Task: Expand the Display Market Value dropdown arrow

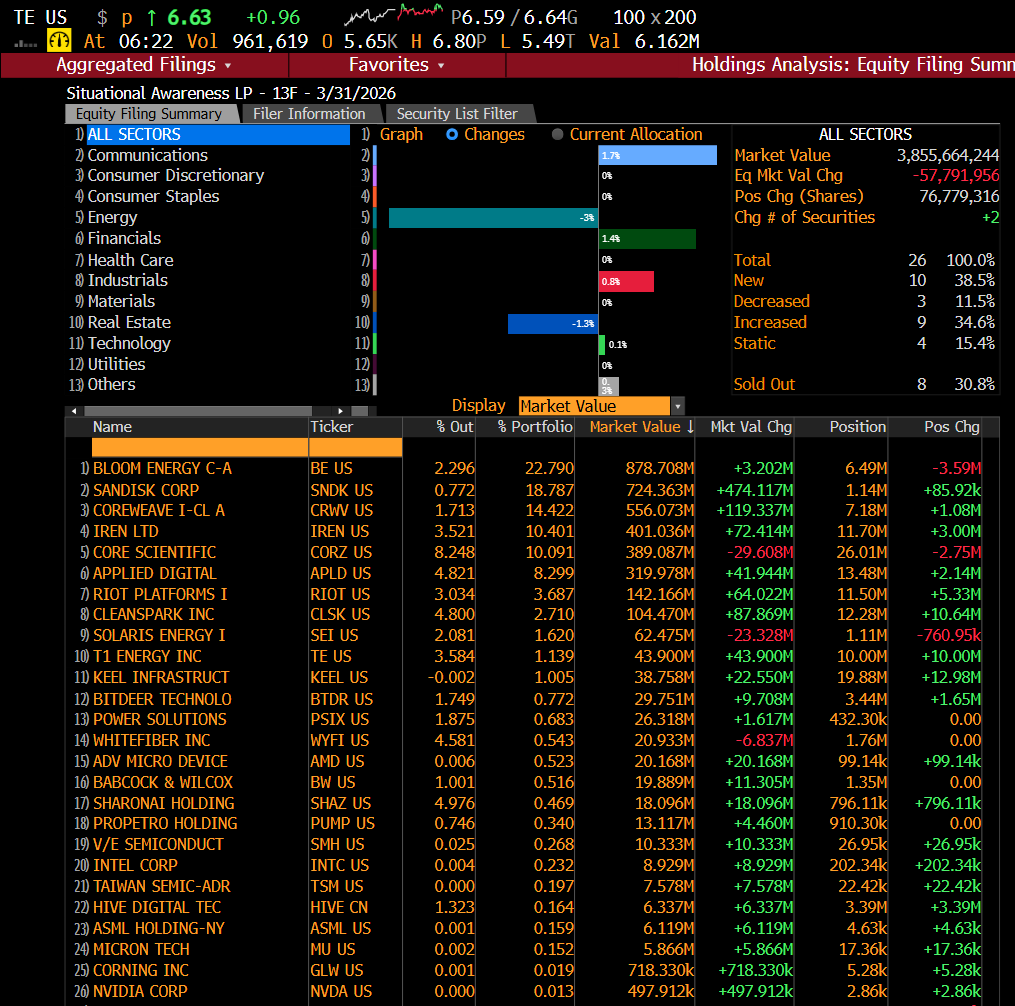Action: click(x=678, y=406)
